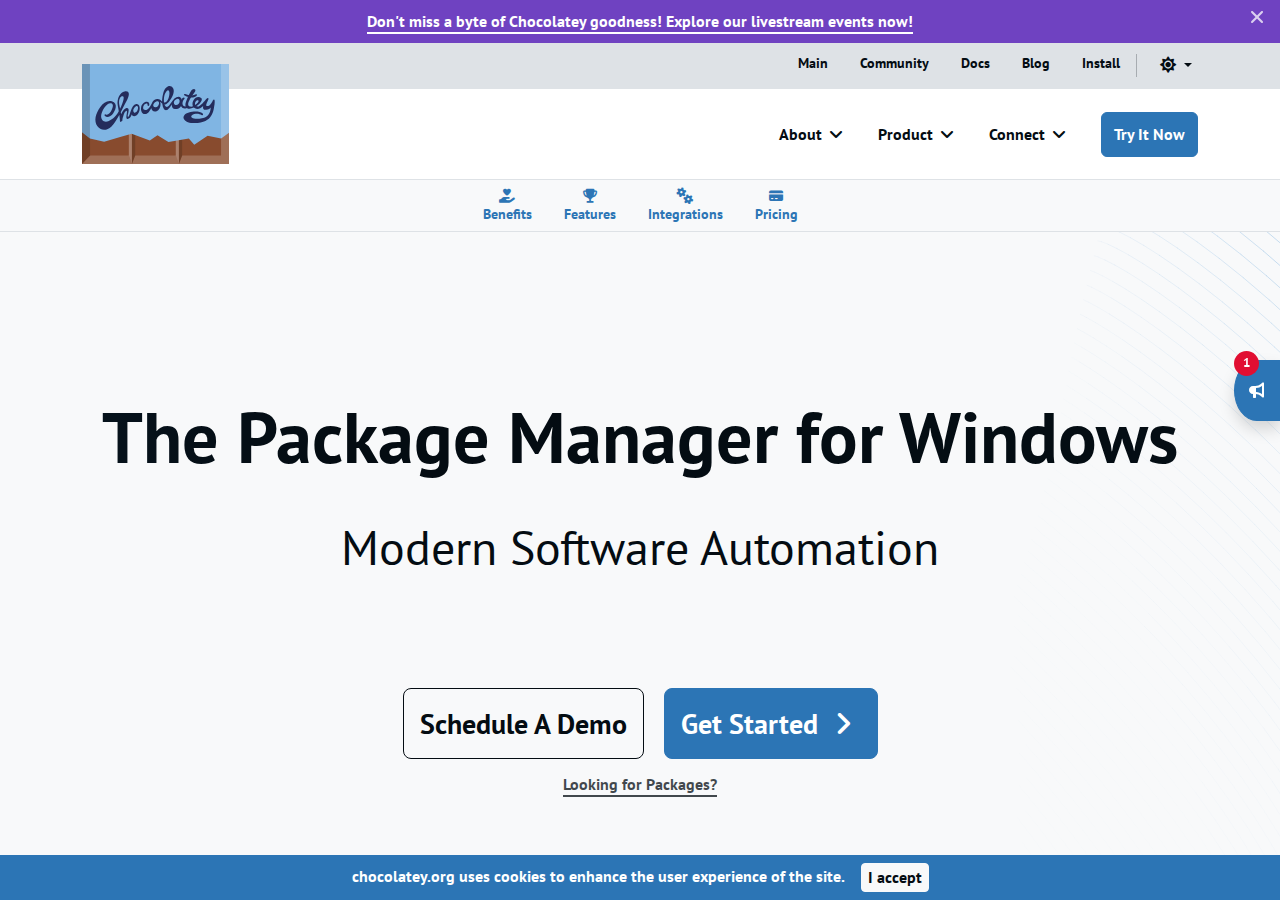Dismiss the purple livestream banner

tap(1257, 17)
